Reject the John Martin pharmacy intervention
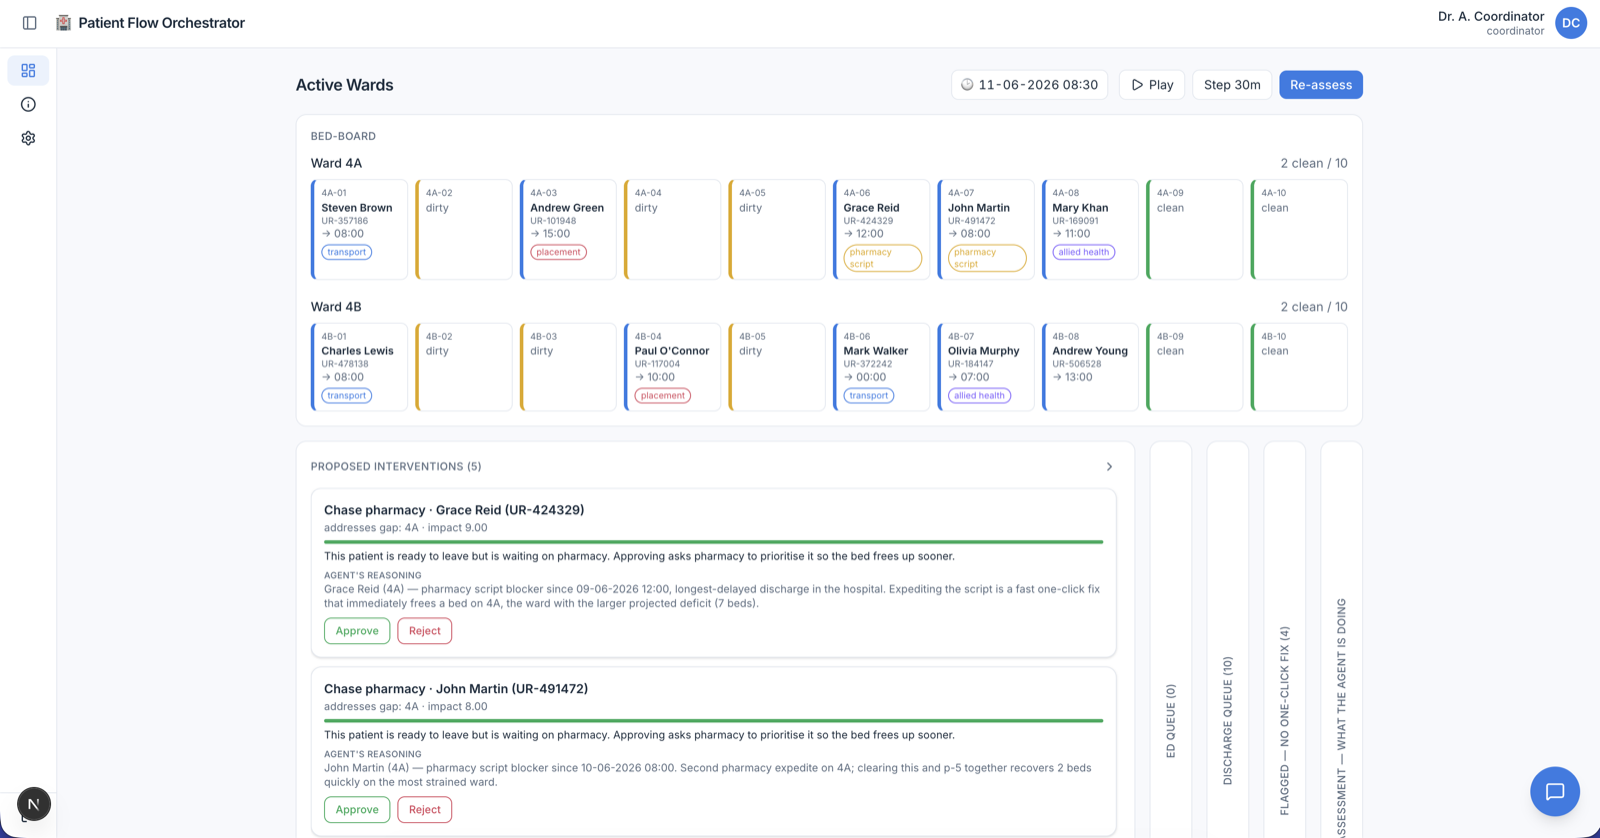The width and height of the screenshot is (1600, 838). (425, 810)
